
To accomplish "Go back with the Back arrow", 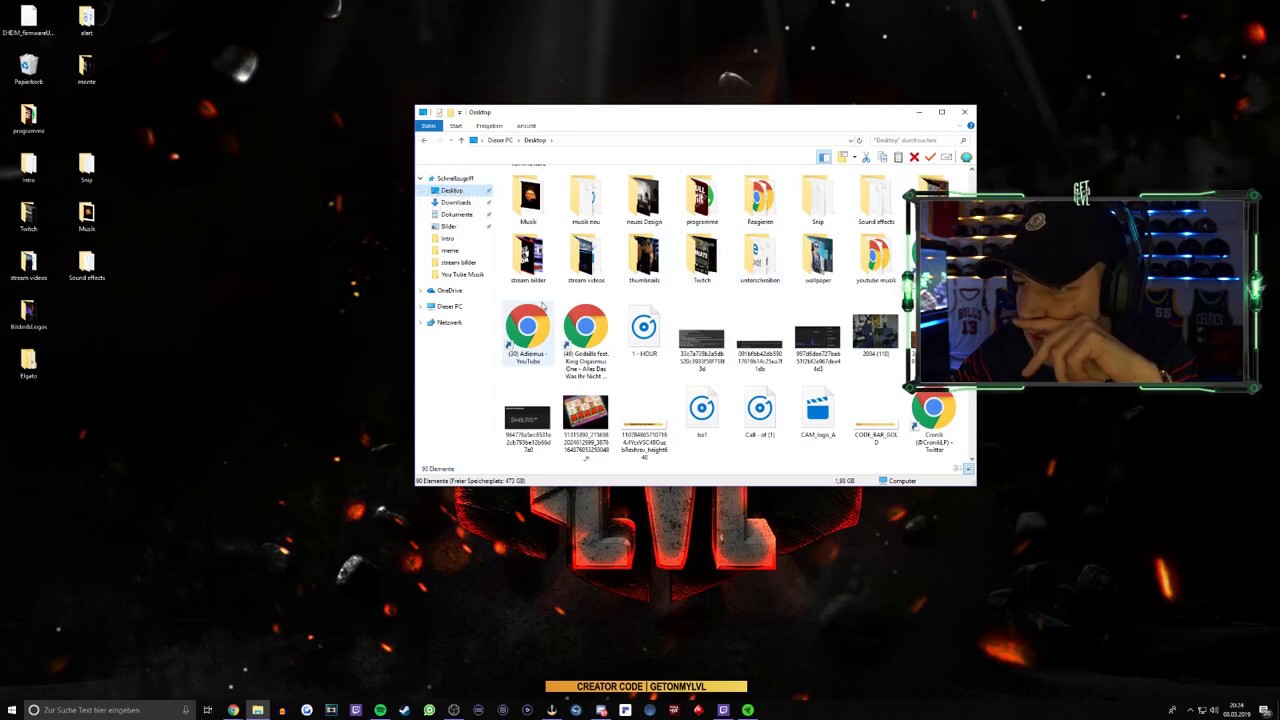I will [x=424, y=140].
